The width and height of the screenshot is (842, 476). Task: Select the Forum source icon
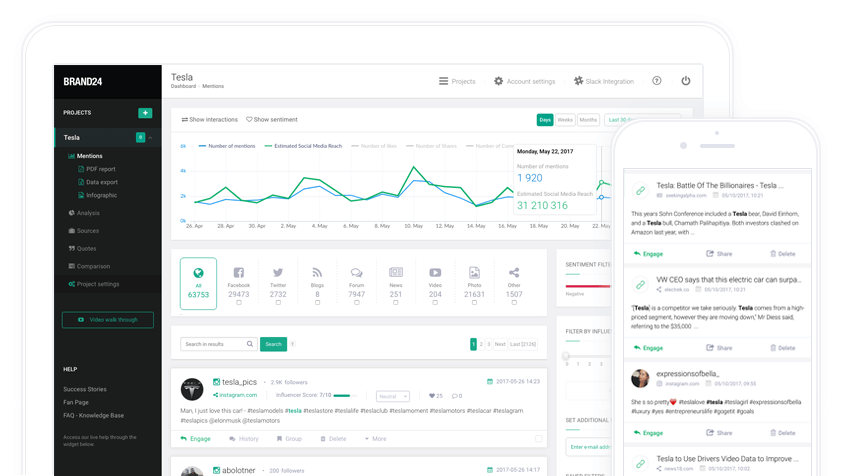pyautogui.click(x=357, y=273)
